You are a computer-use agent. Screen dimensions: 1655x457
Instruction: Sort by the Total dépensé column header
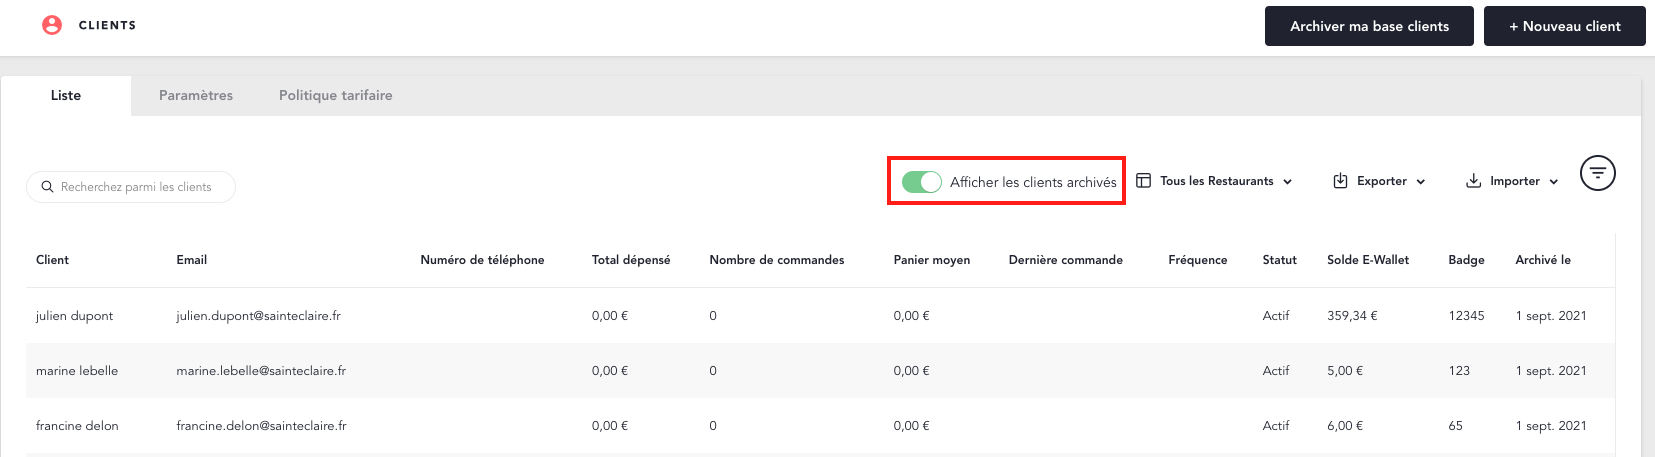coord(631,260)
